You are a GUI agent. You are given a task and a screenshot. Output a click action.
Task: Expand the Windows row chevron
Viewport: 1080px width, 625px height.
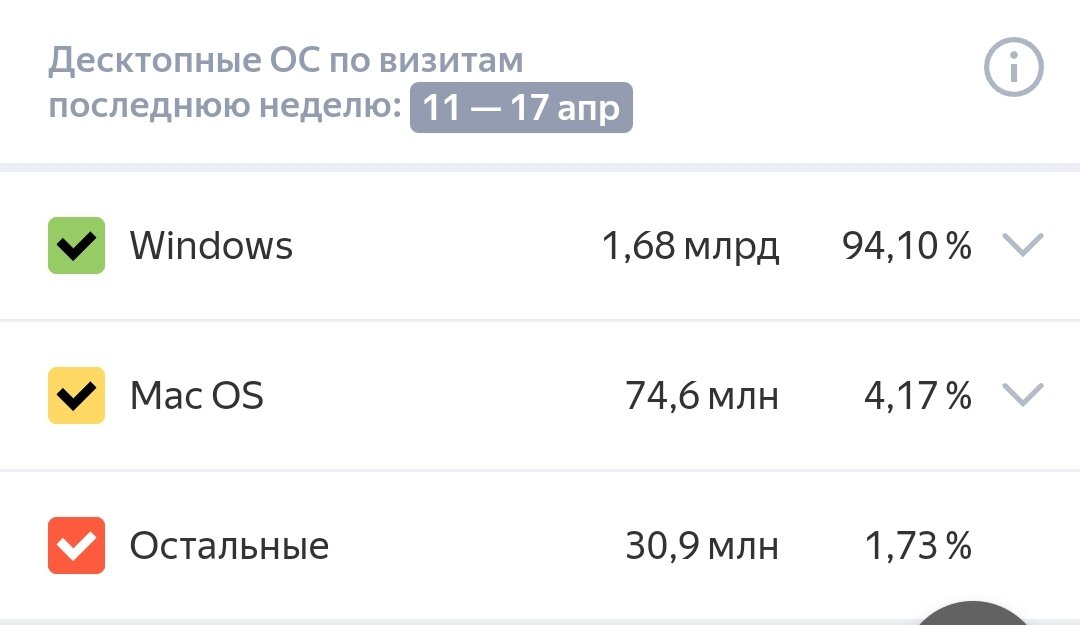(1022, 245)
